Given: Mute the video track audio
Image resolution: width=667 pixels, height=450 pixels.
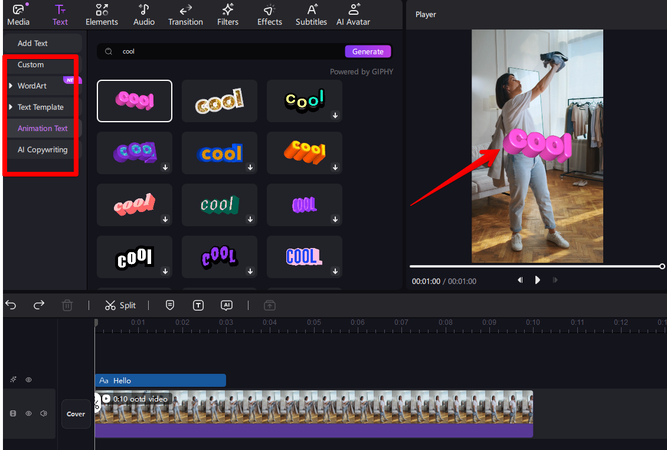Looking at the screenshot, I should click(x=44, y=413).
